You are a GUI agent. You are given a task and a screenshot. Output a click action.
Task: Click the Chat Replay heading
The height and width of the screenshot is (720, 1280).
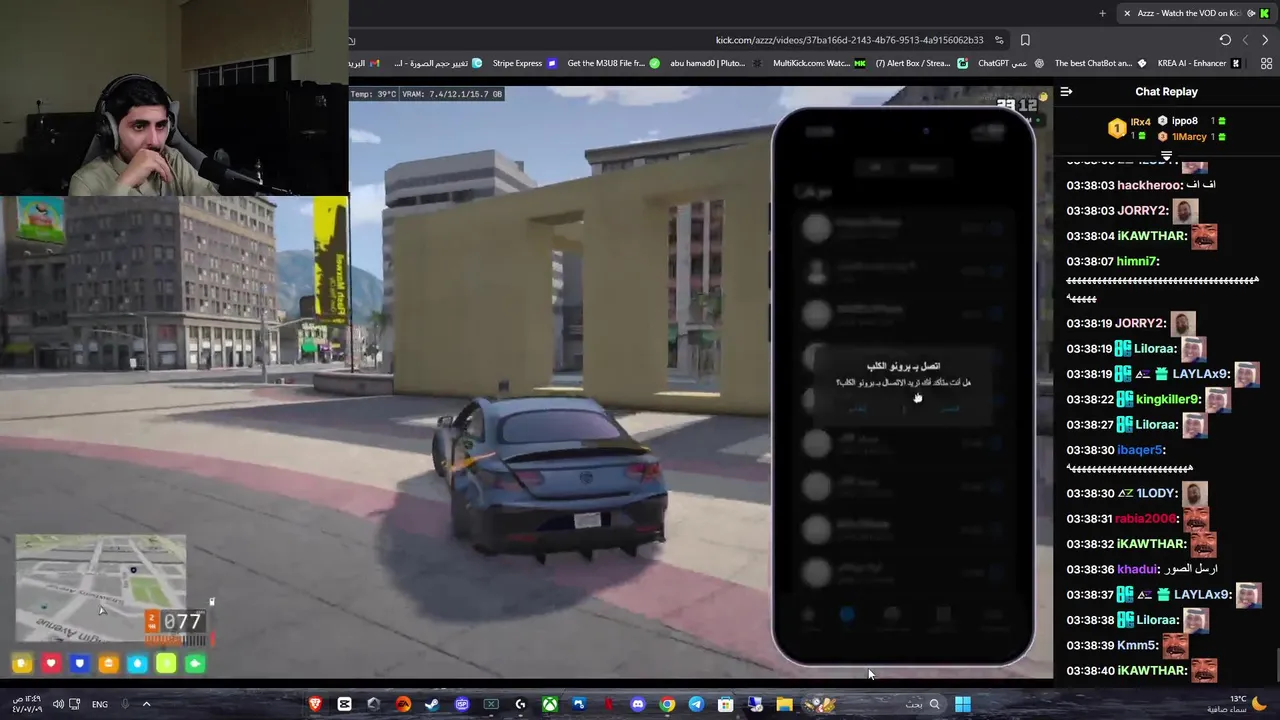point(1166,91)
